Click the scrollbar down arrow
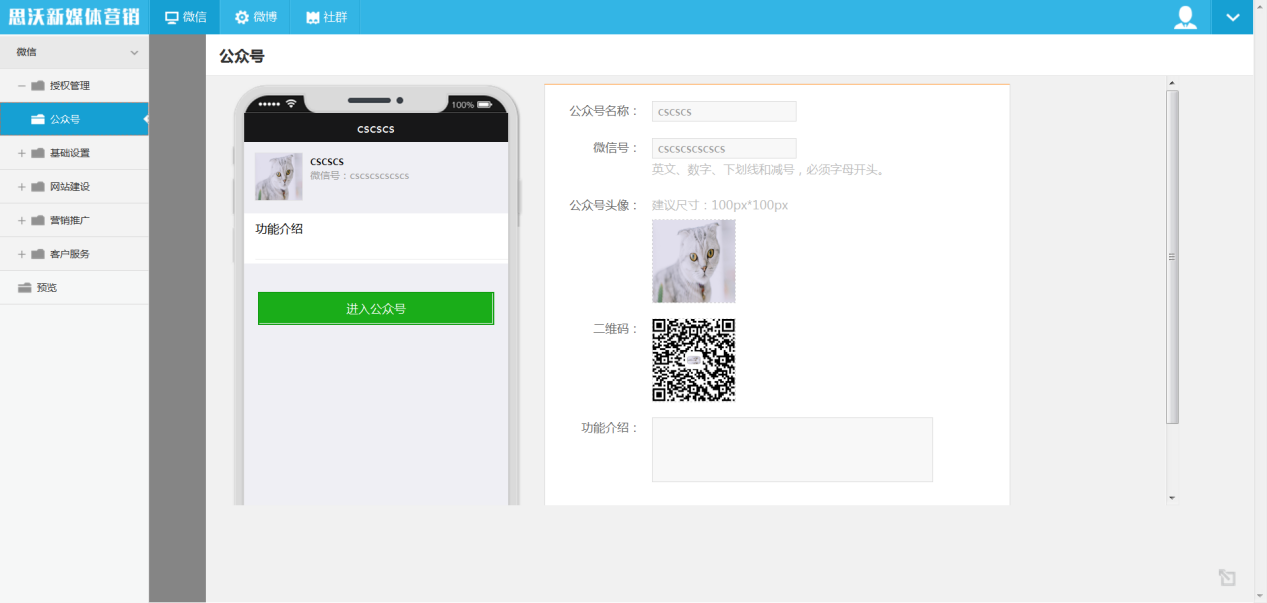1267x603 pixels. pos(1172,497)
